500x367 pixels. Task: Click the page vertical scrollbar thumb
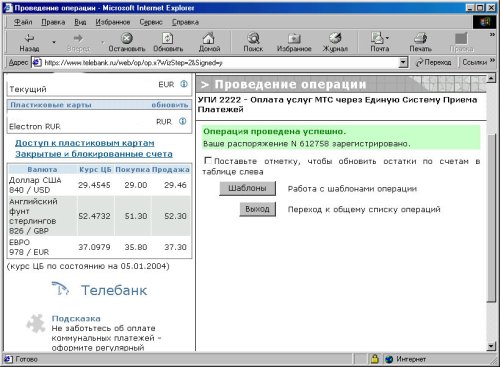pos(491,217)
